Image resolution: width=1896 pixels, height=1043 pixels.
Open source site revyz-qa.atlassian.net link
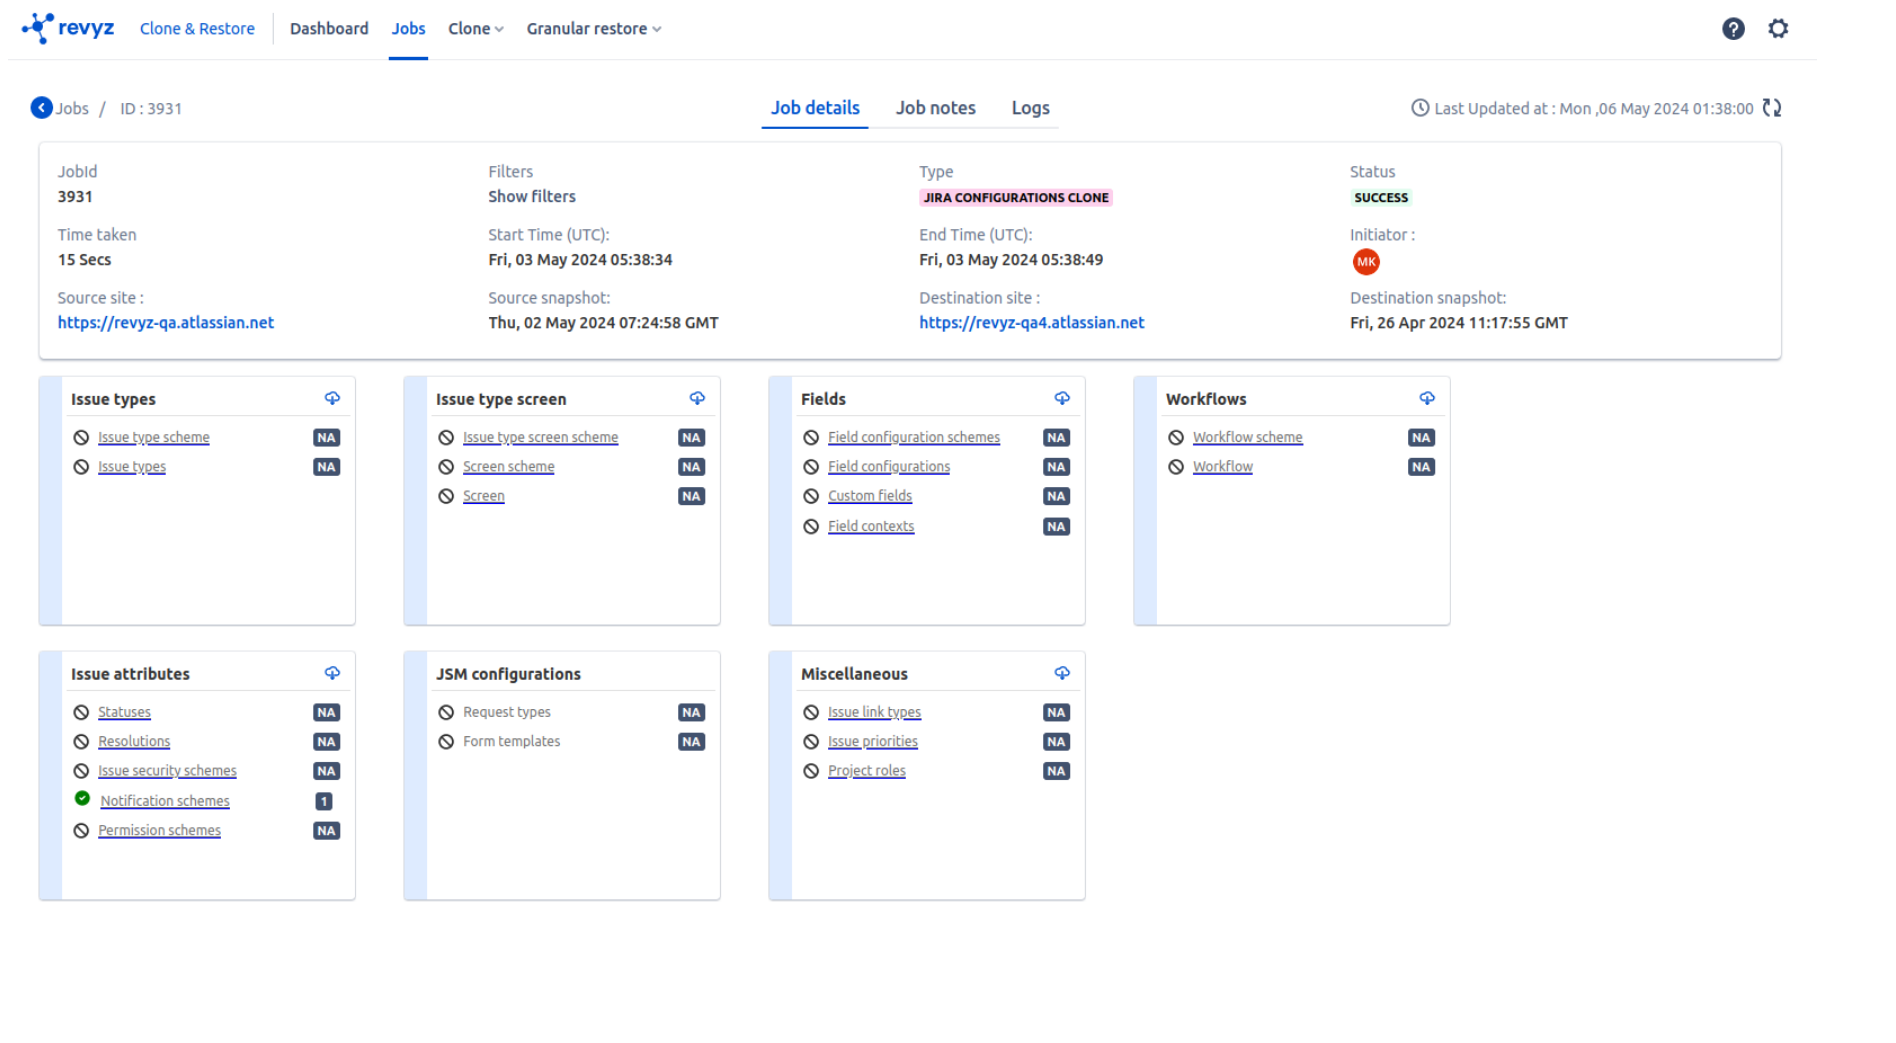tap(165, 323)
